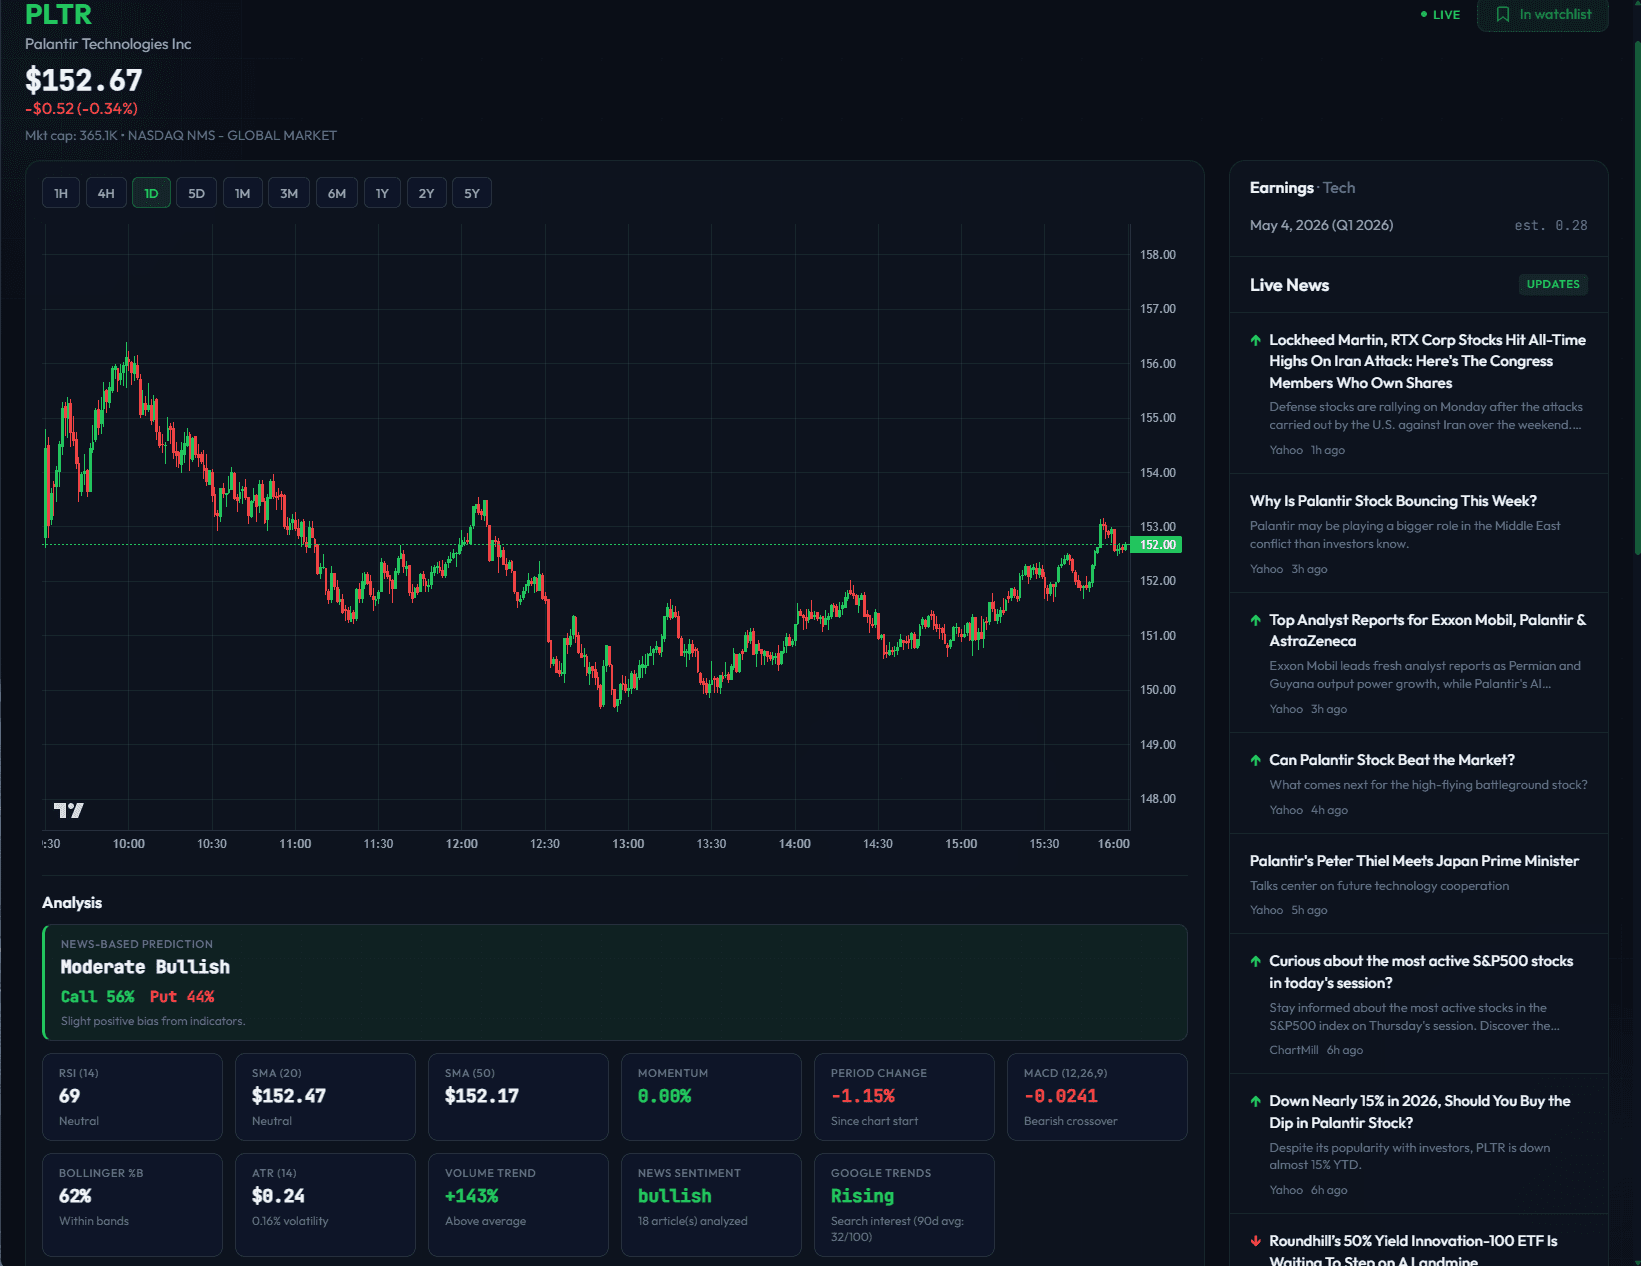Screen dimensions: 1641x1266
Task: Select the News Sentiment bullish card
Action: pos(711,1204)
